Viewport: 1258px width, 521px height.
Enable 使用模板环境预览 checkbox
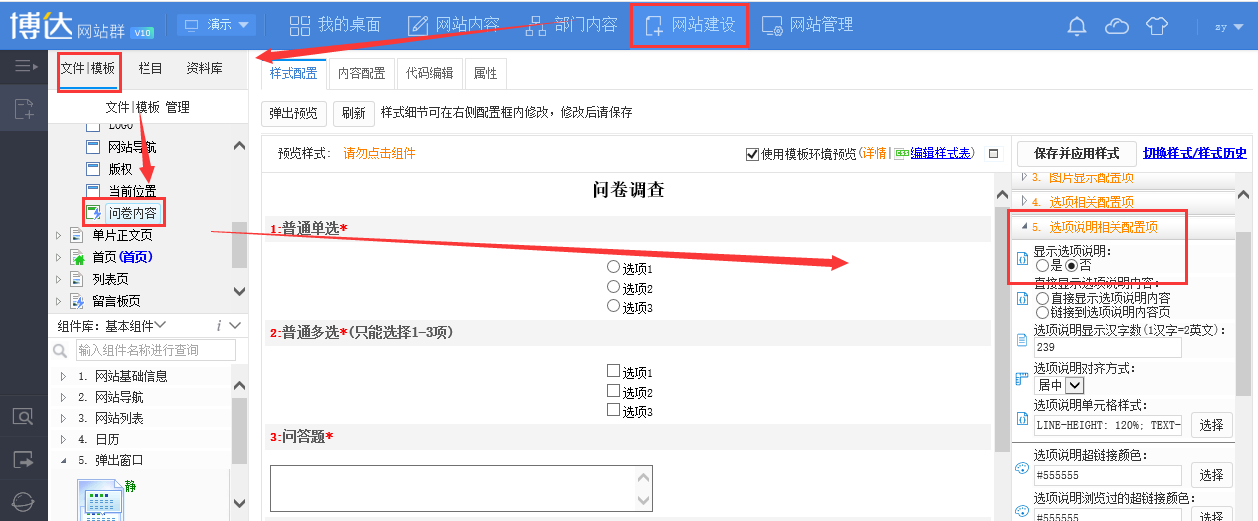(x=752, y=154)
